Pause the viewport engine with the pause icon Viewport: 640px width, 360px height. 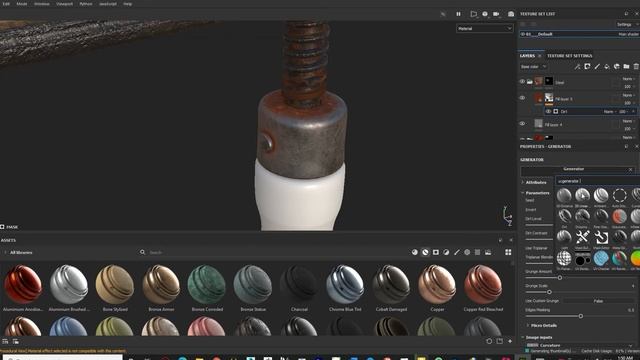(x=458, y=14)
